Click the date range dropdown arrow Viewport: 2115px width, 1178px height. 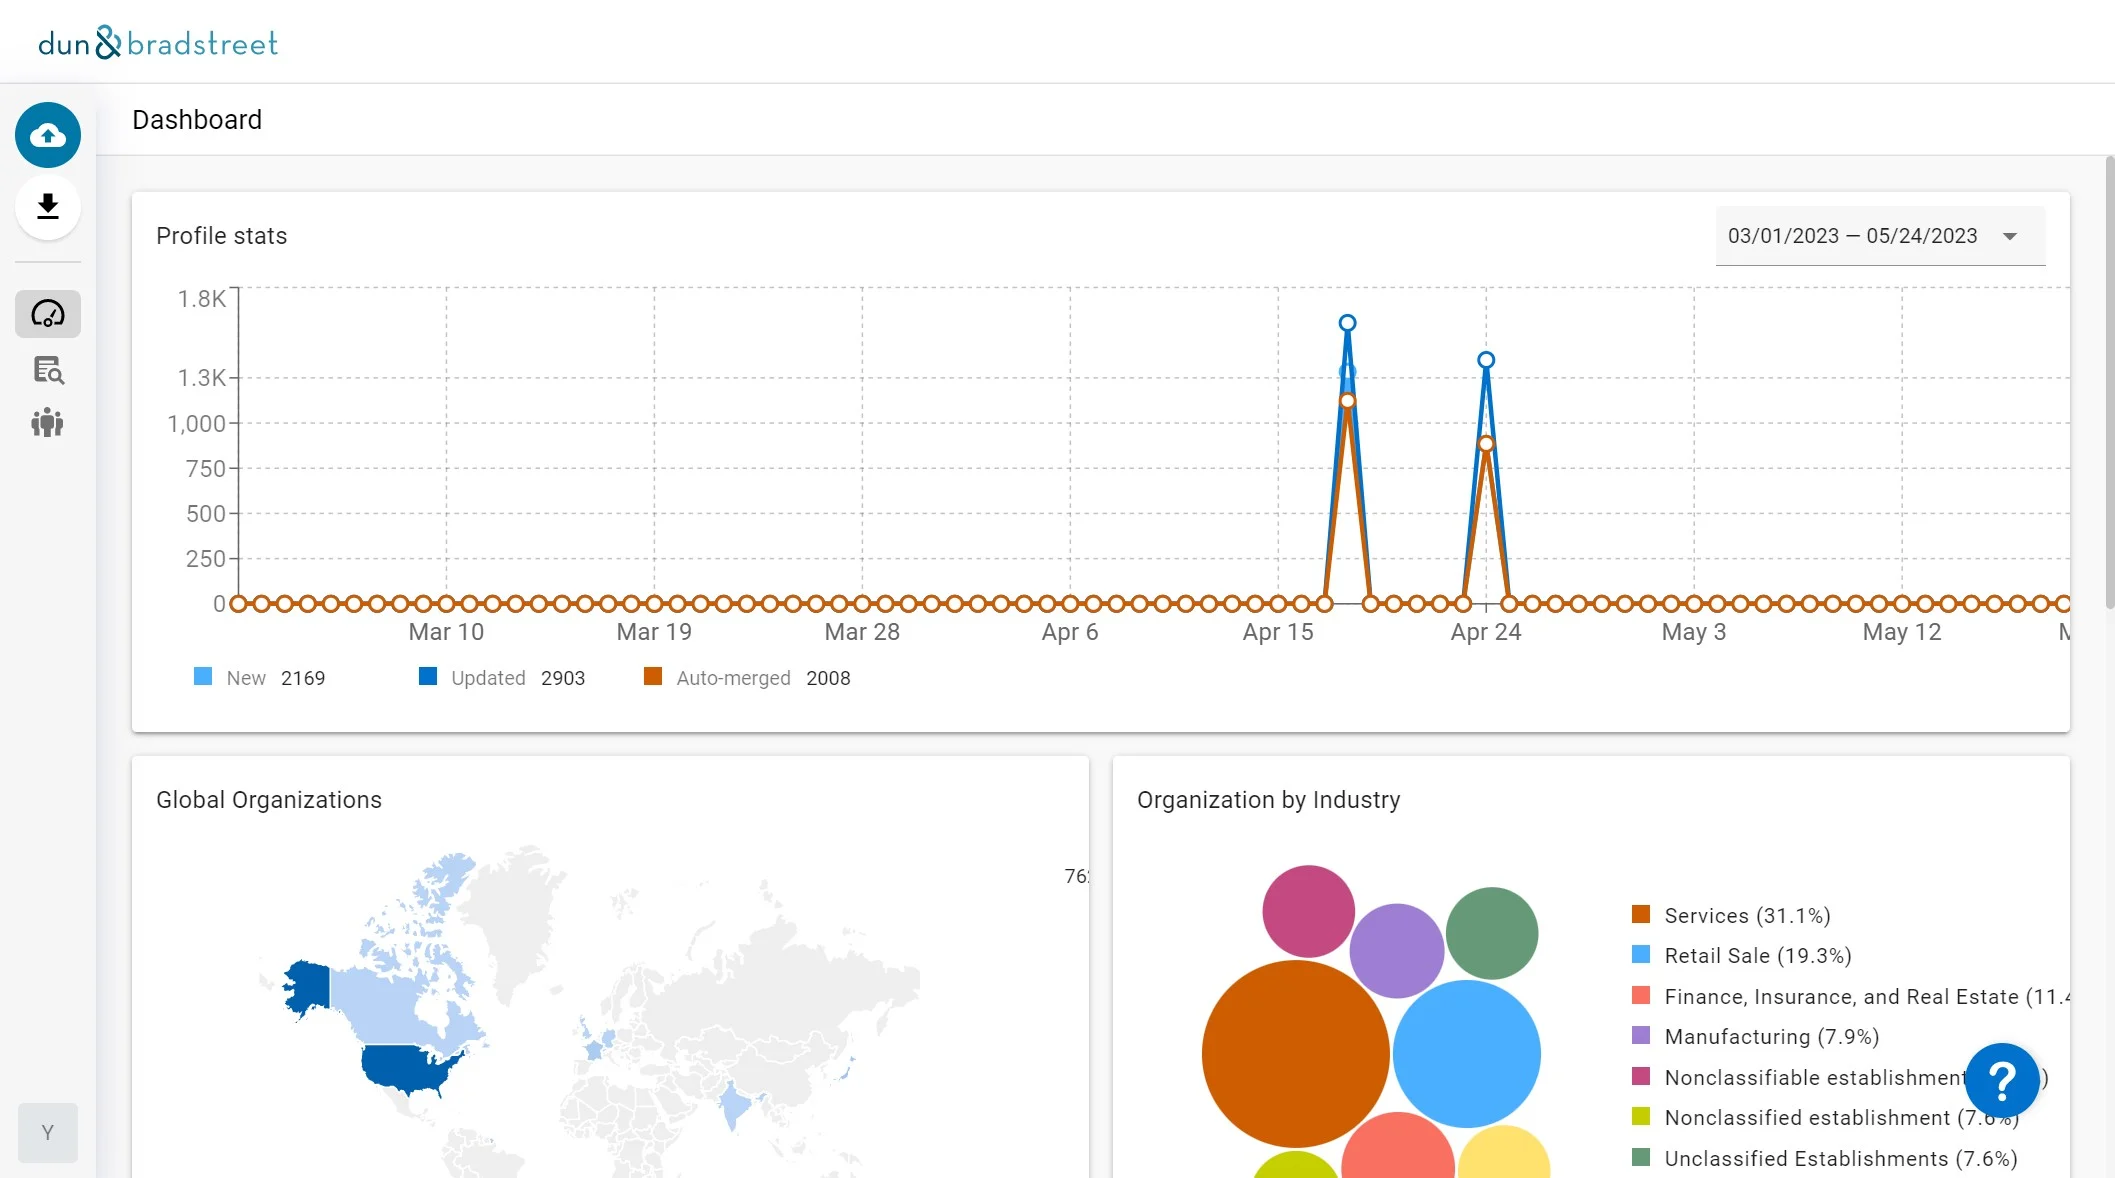tap(2010, 237)
